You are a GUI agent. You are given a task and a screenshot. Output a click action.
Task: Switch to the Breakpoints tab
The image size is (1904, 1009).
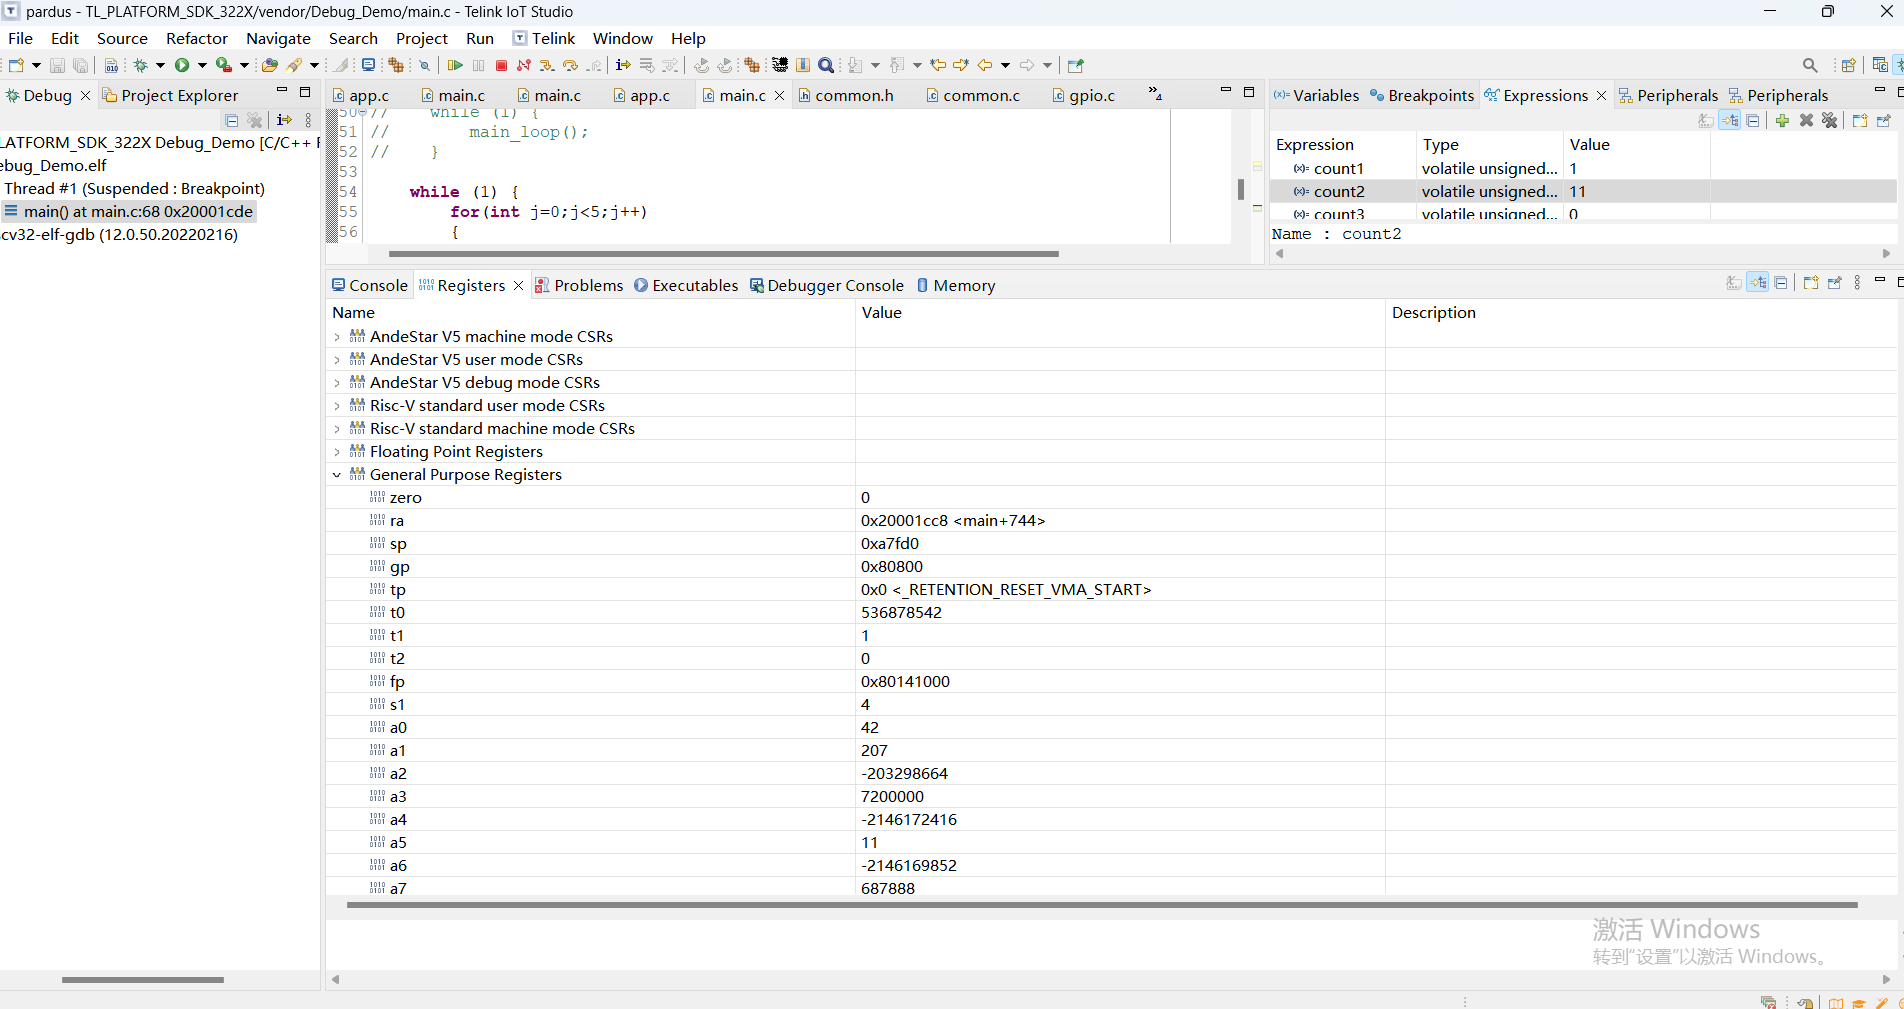tap(1421, 95)
